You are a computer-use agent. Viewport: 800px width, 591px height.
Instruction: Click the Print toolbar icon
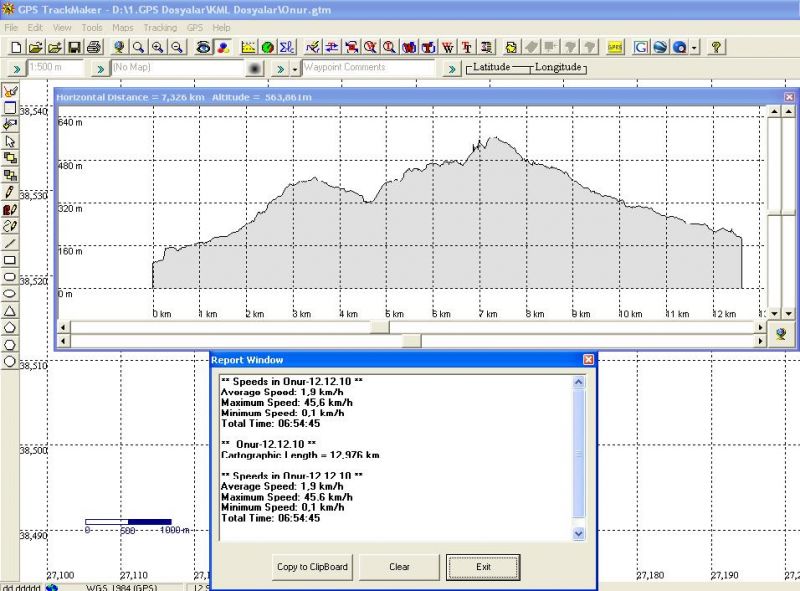tap(93, 47)
